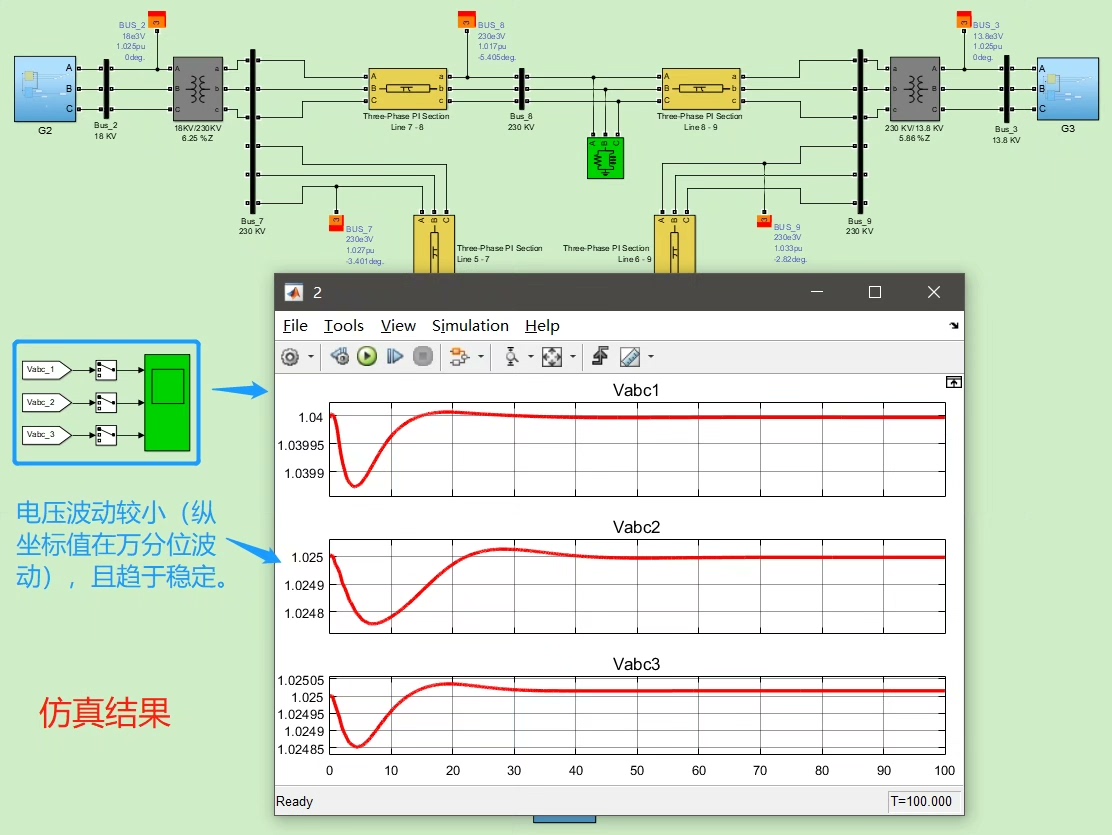Click the Ready status text

point(294,802)
